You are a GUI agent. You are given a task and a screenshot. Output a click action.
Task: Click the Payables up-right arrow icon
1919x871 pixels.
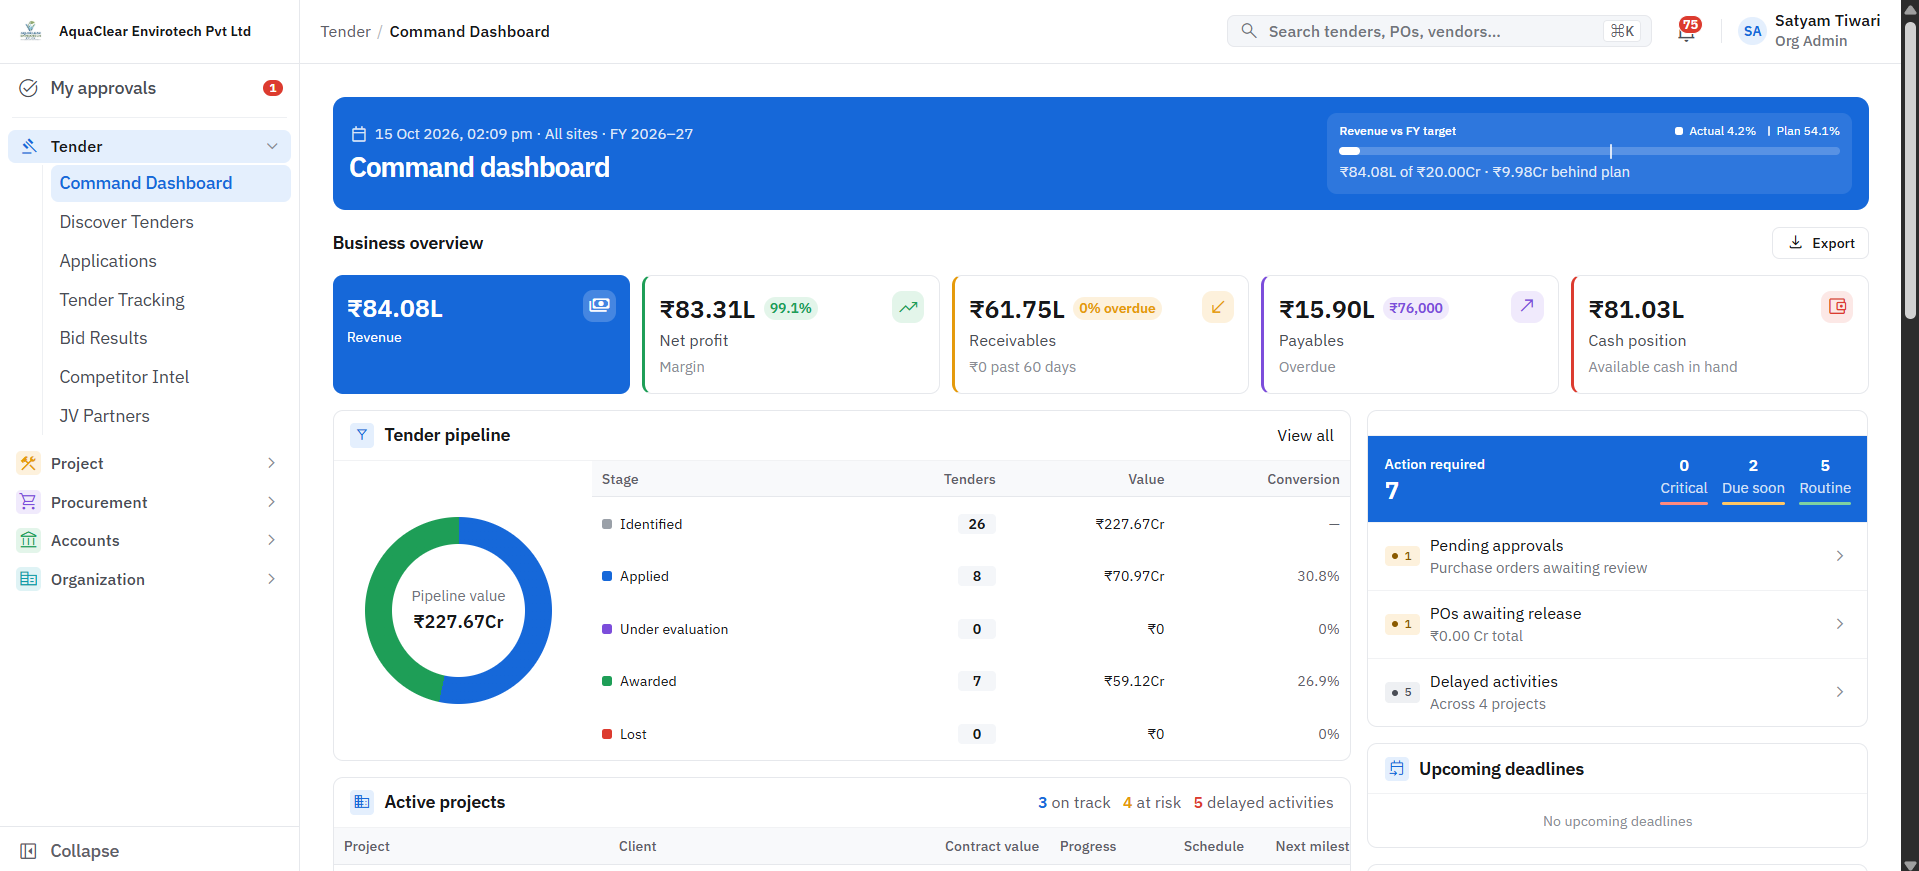[1527, 307]
